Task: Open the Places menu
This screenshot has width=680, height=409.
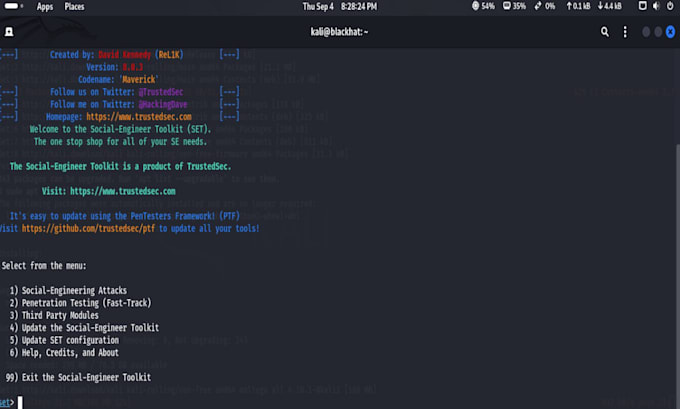Action: point(75,7)
